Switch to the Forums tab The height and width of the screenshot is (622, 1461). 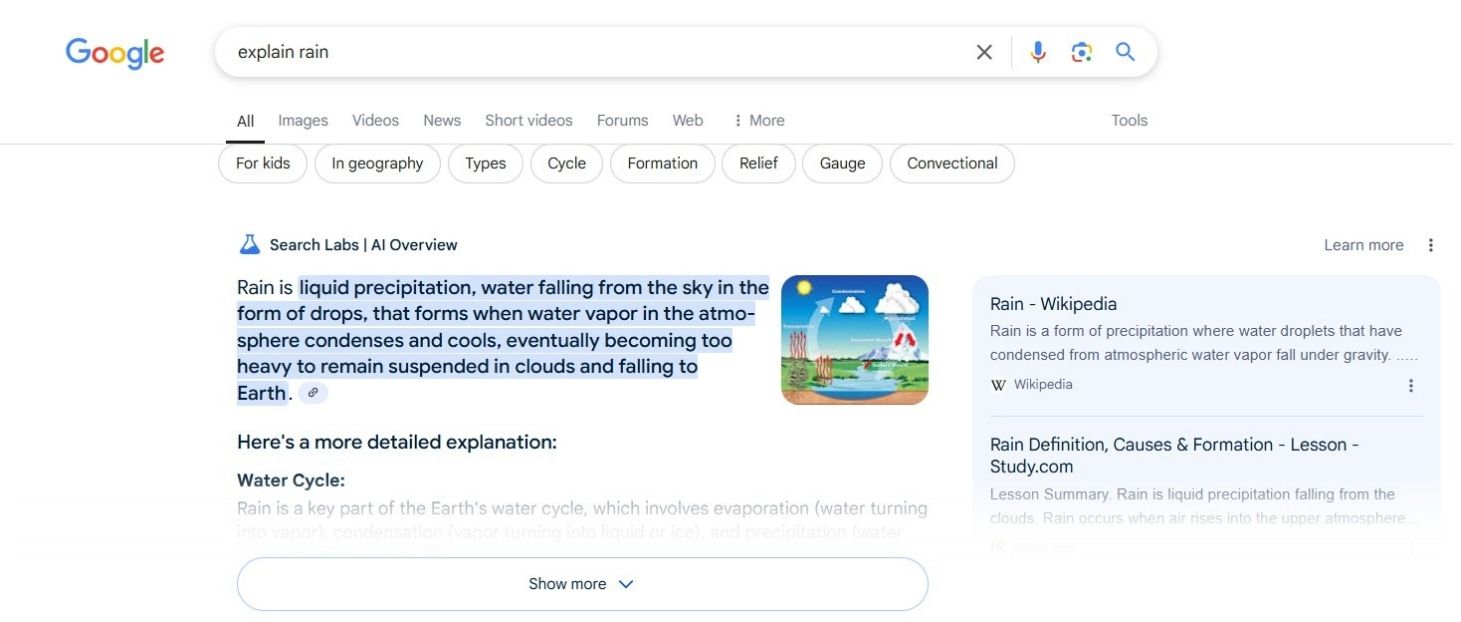(622, 121)
